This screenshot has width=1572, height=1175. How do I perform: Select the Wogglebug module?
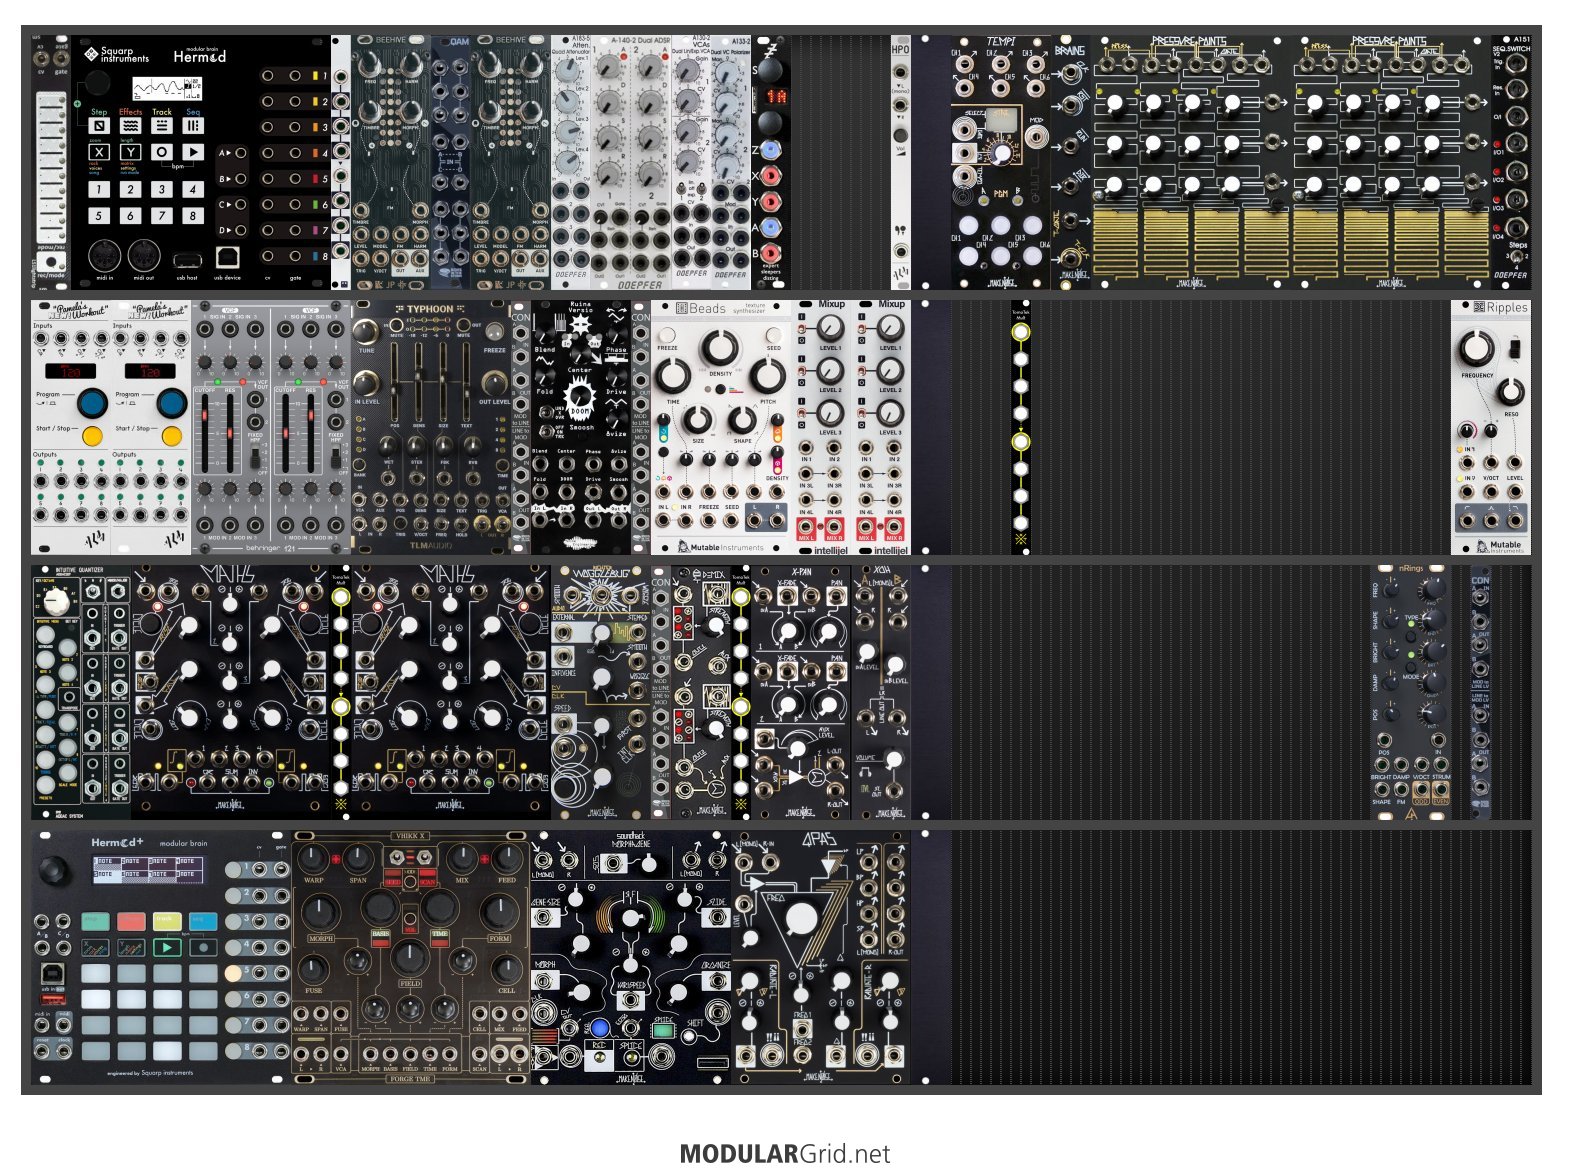[x=600, y=693]
